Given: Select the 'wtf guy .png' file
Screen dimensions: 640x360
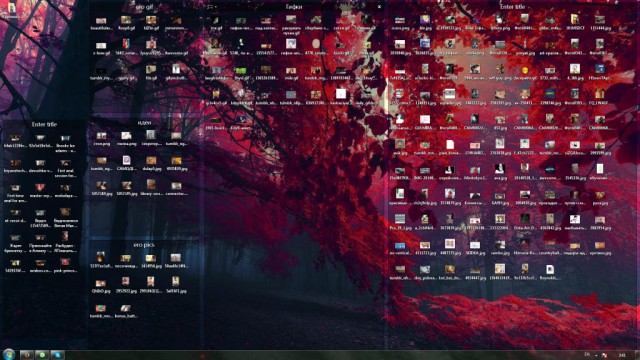Looking at the screenshot, I should pos(500,73).
